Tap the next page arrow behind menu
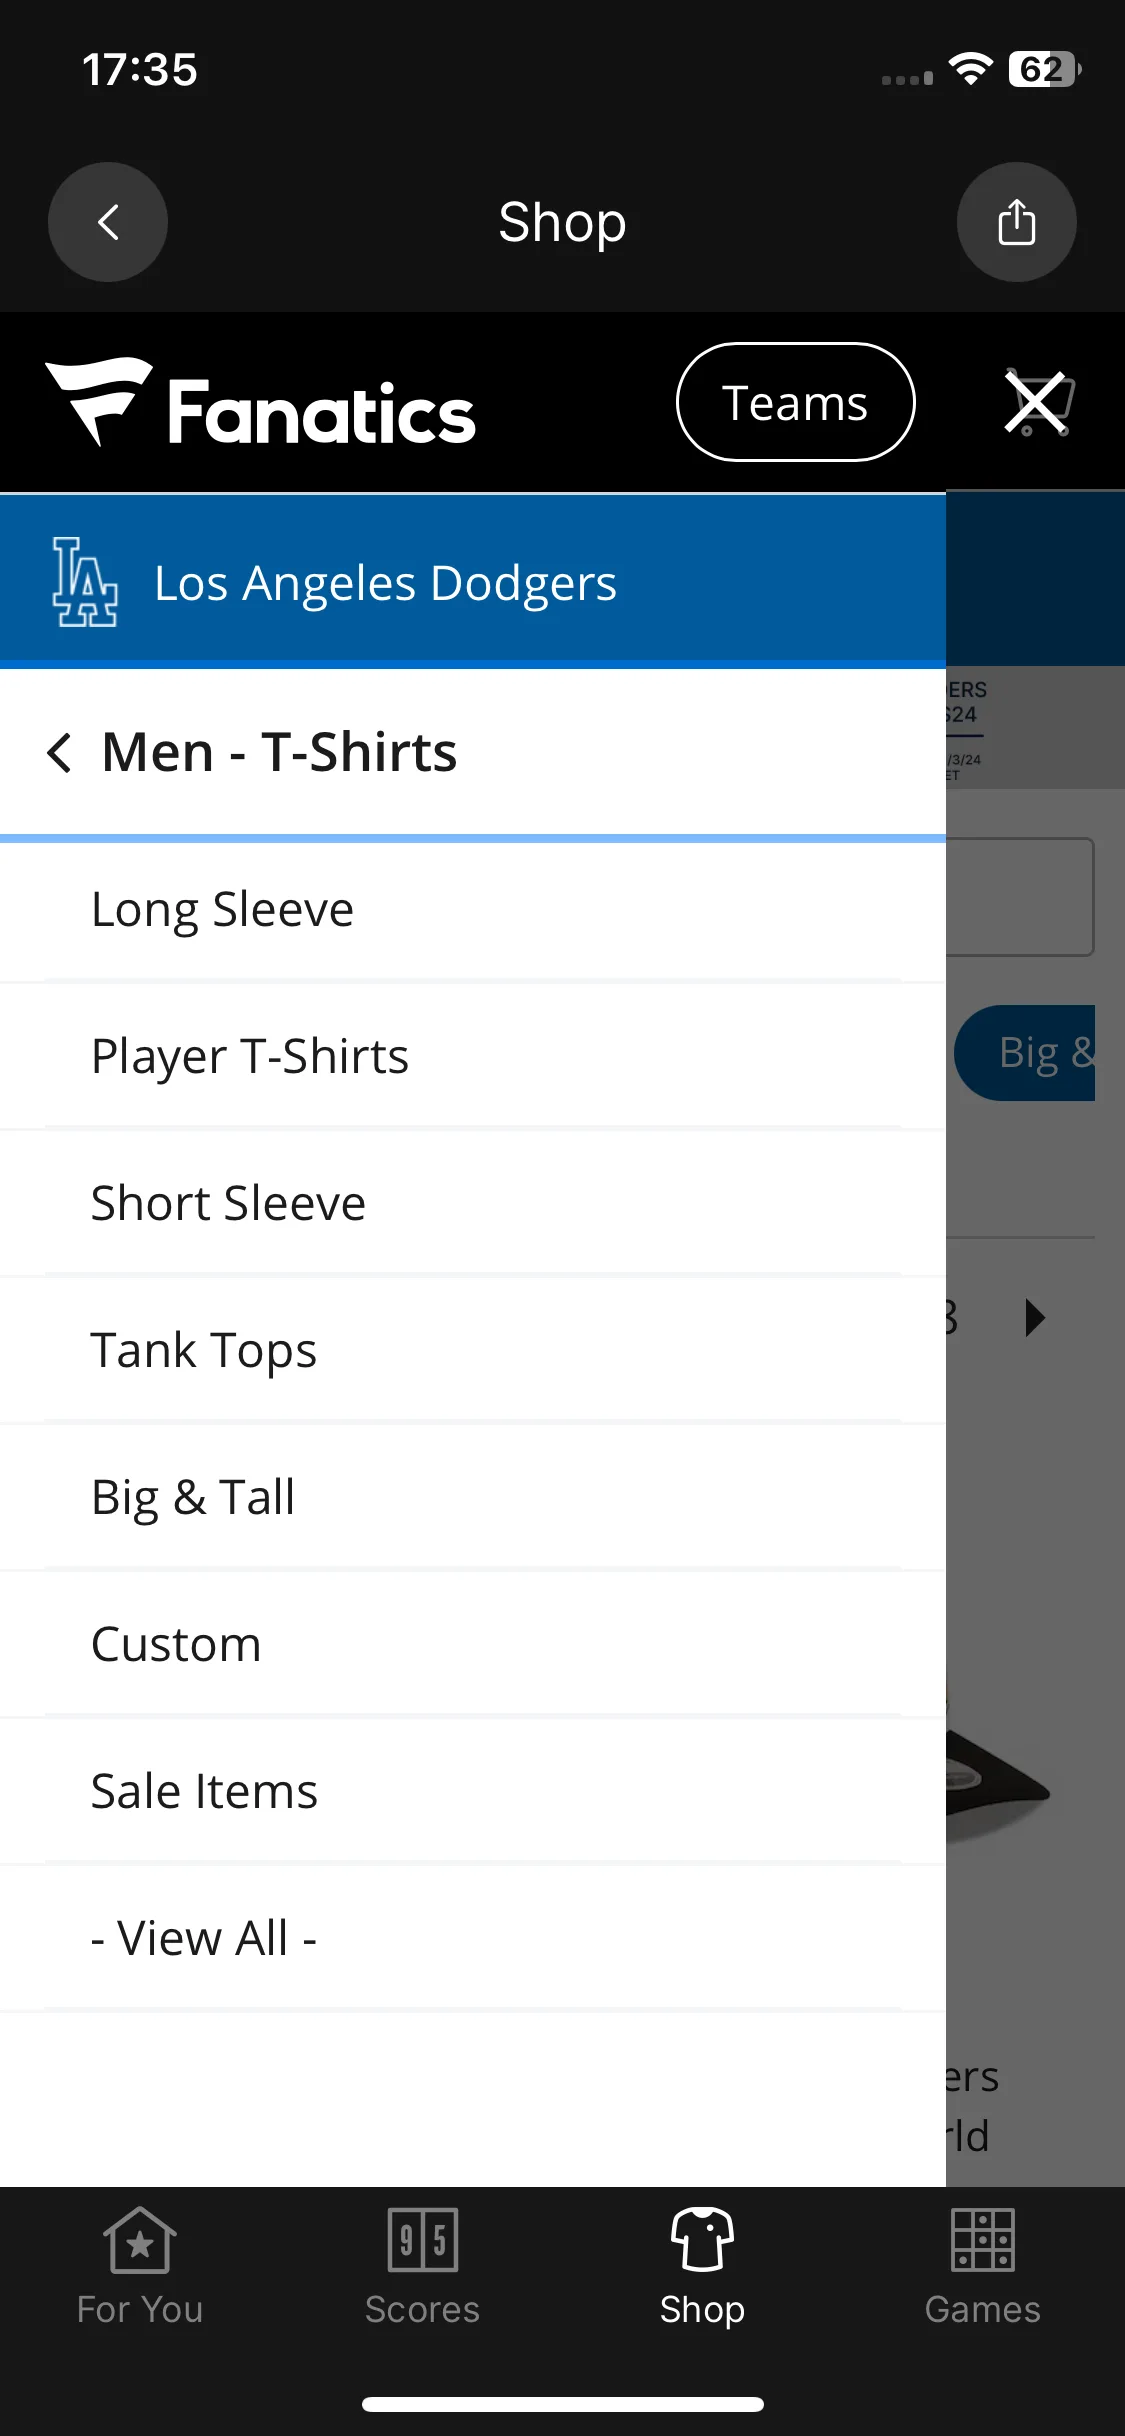The image size is (1125, 2436). click(1035, 1318)
